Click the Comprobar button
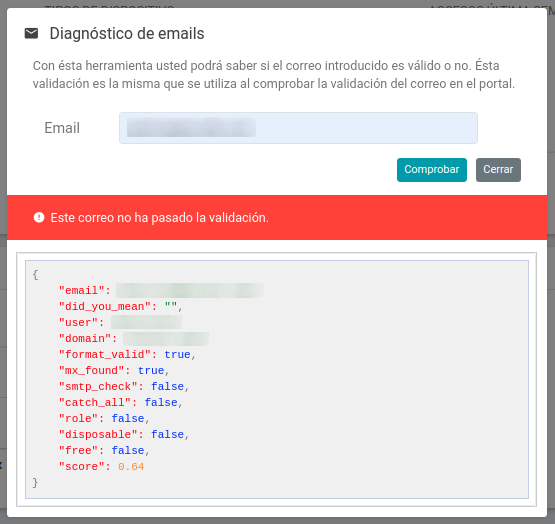 pyautogui.click(x=431, y=170)
